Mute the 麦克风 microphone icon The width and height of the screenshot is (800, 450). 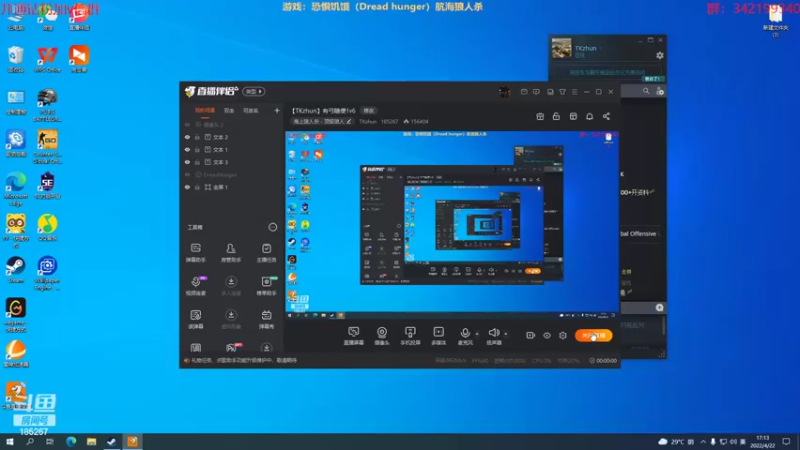click(465, 333)
